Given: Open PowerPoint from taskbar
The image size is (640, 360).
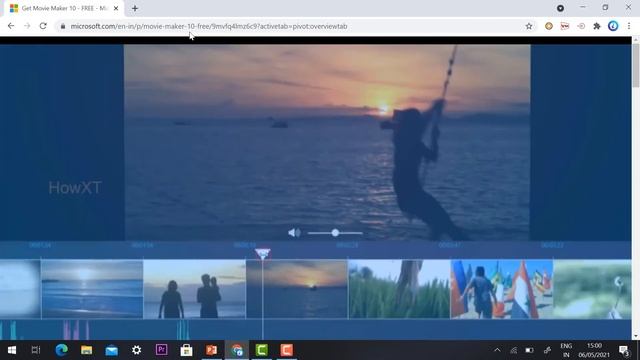Looking at the screenshot, I should click(211, 350).
